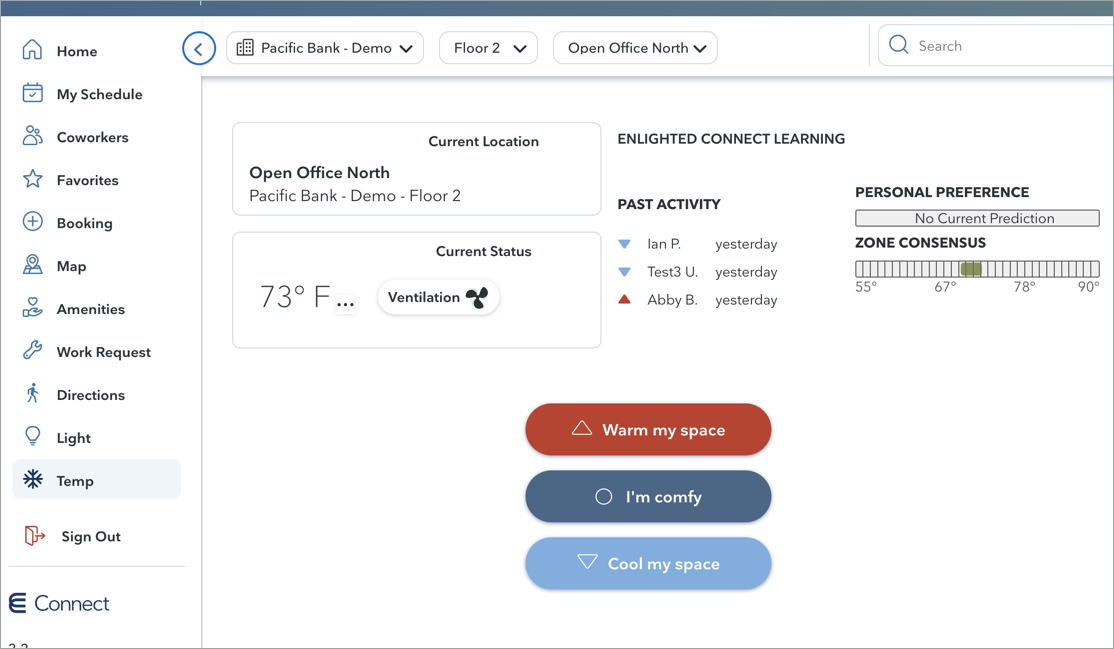Image resolution: width=1114 pixels, height=649 pixels.
Task: Choose the I'm comfy button
Action: [648, 496]
